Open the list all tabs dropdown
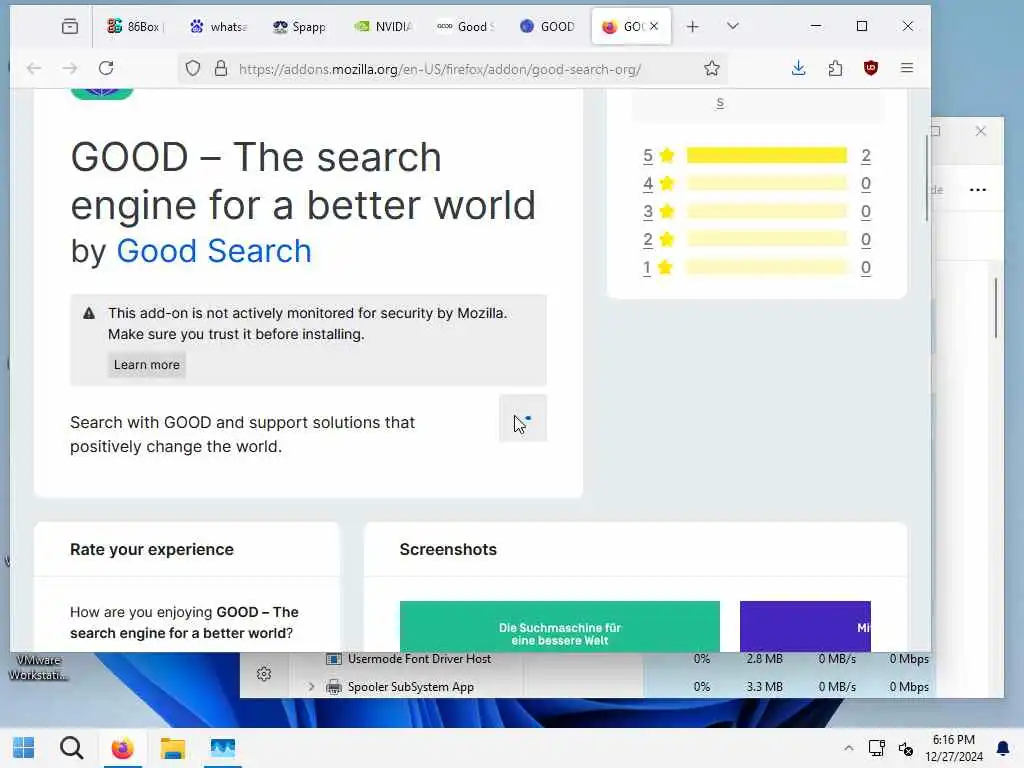Viewport: 1024px width, 768px height. click(733, 26)
